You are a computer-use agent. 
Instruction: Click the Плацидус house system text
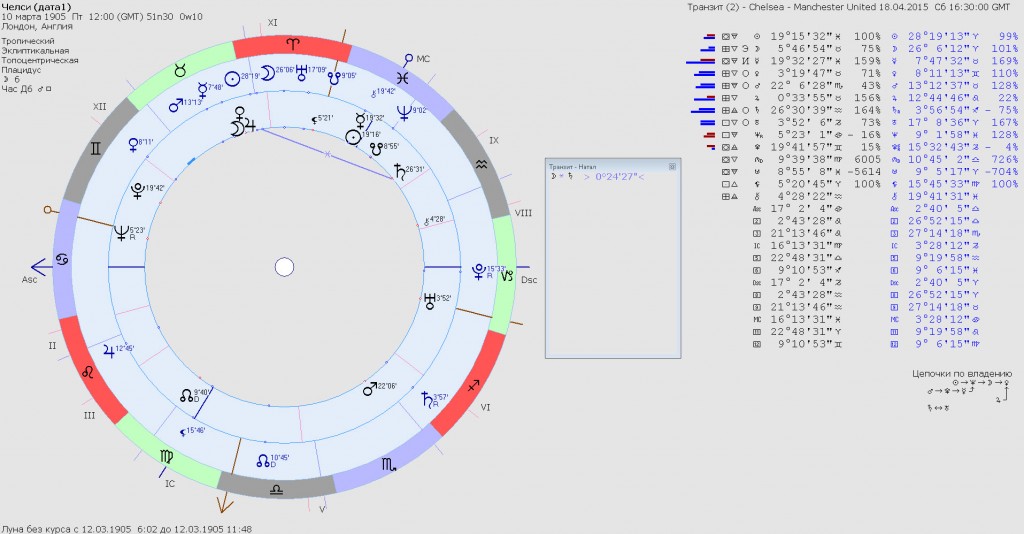pos(22,70)
